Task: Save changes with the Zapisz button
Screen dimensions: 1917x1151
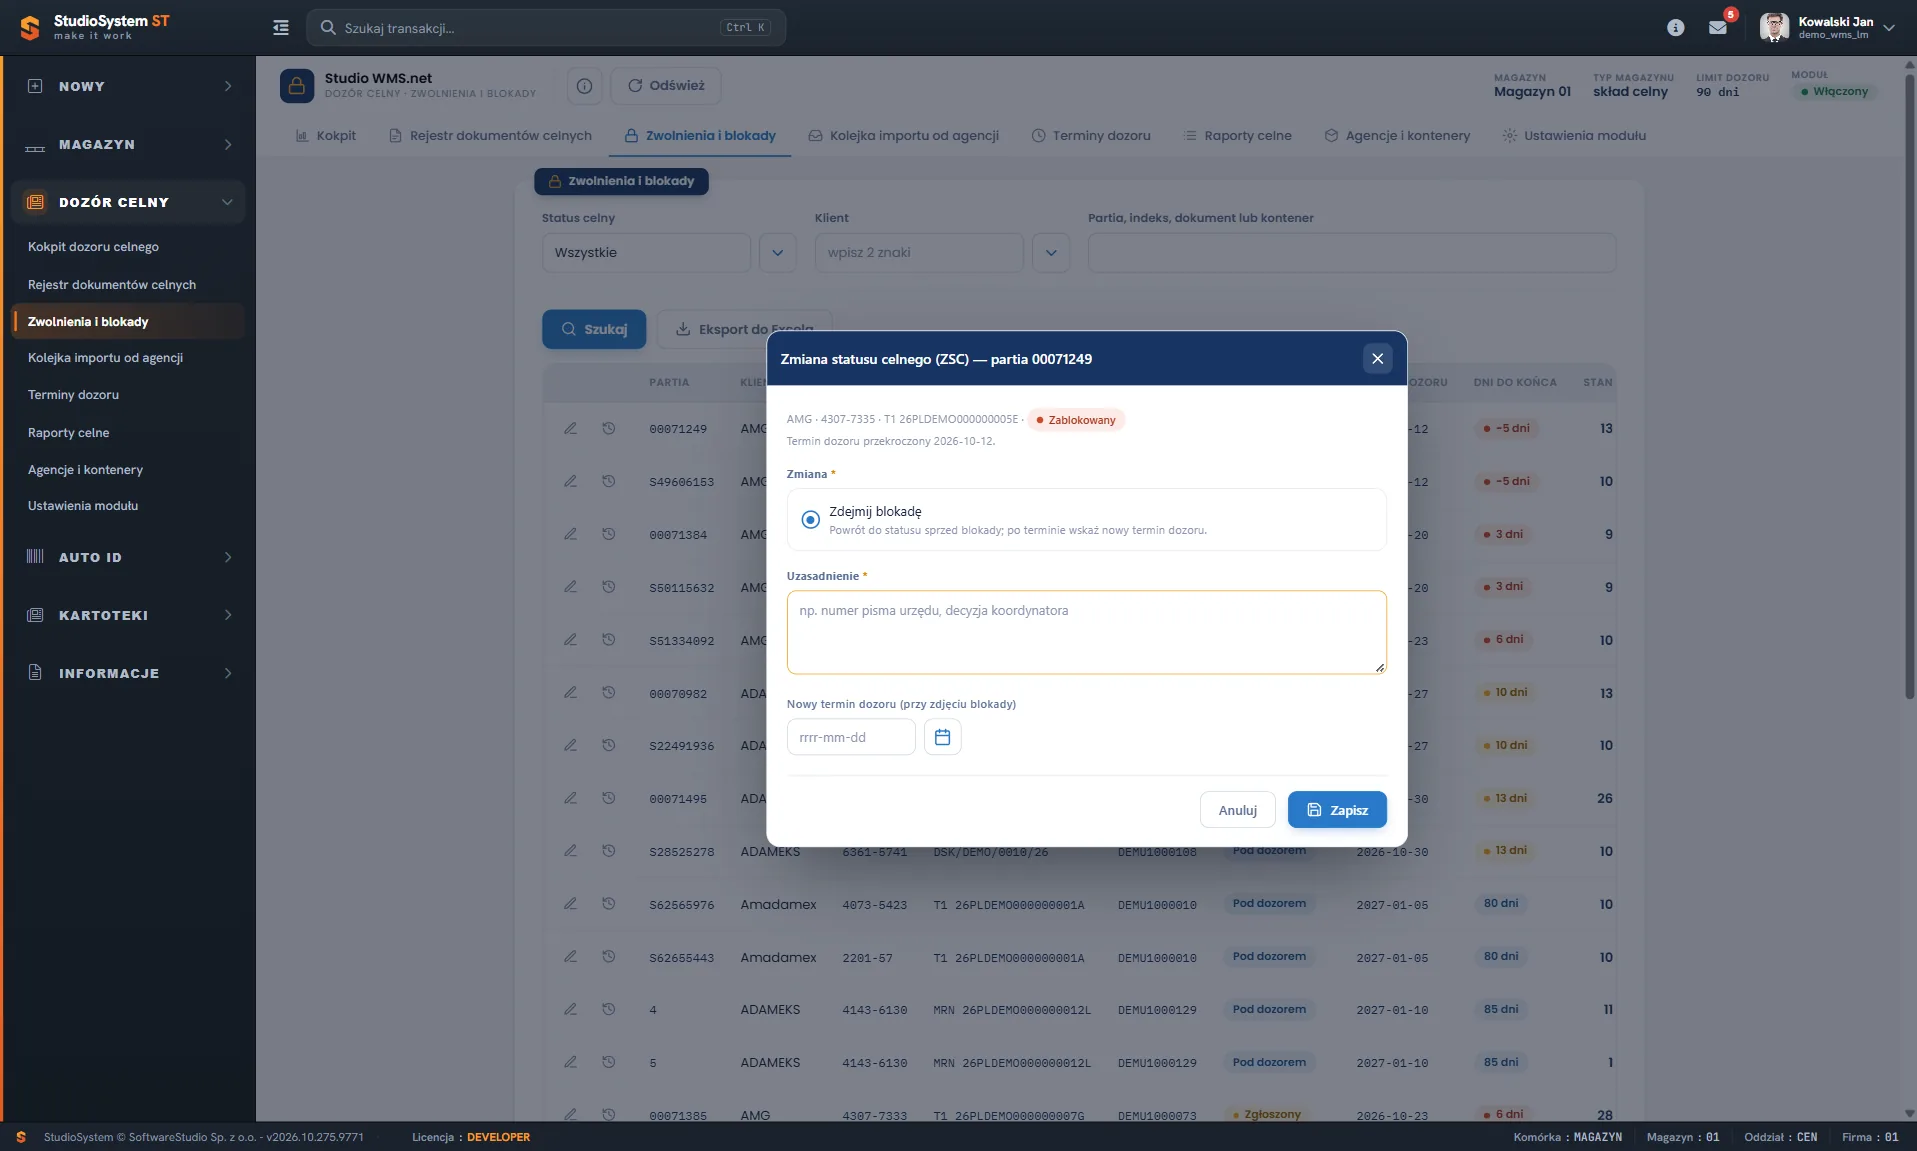Action: (1337, 810)
